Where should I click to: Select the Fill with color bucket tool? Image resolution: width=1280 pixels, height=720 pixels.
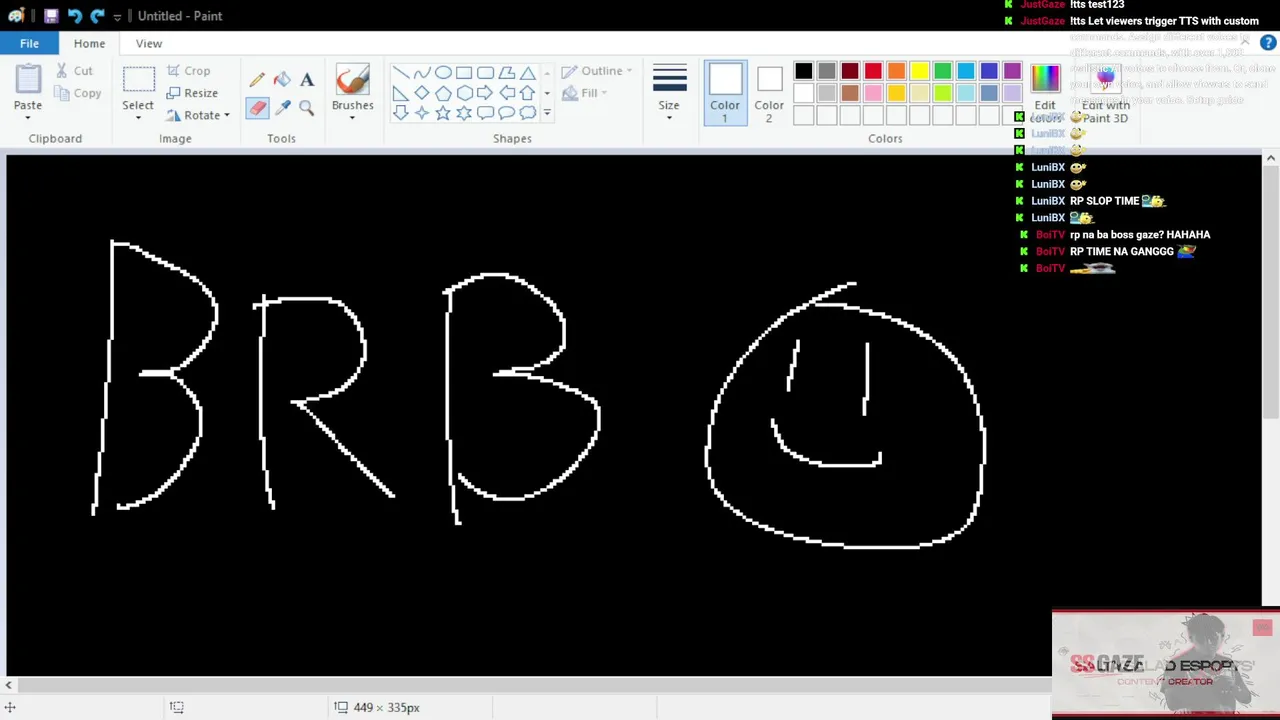tap(282, 80)
